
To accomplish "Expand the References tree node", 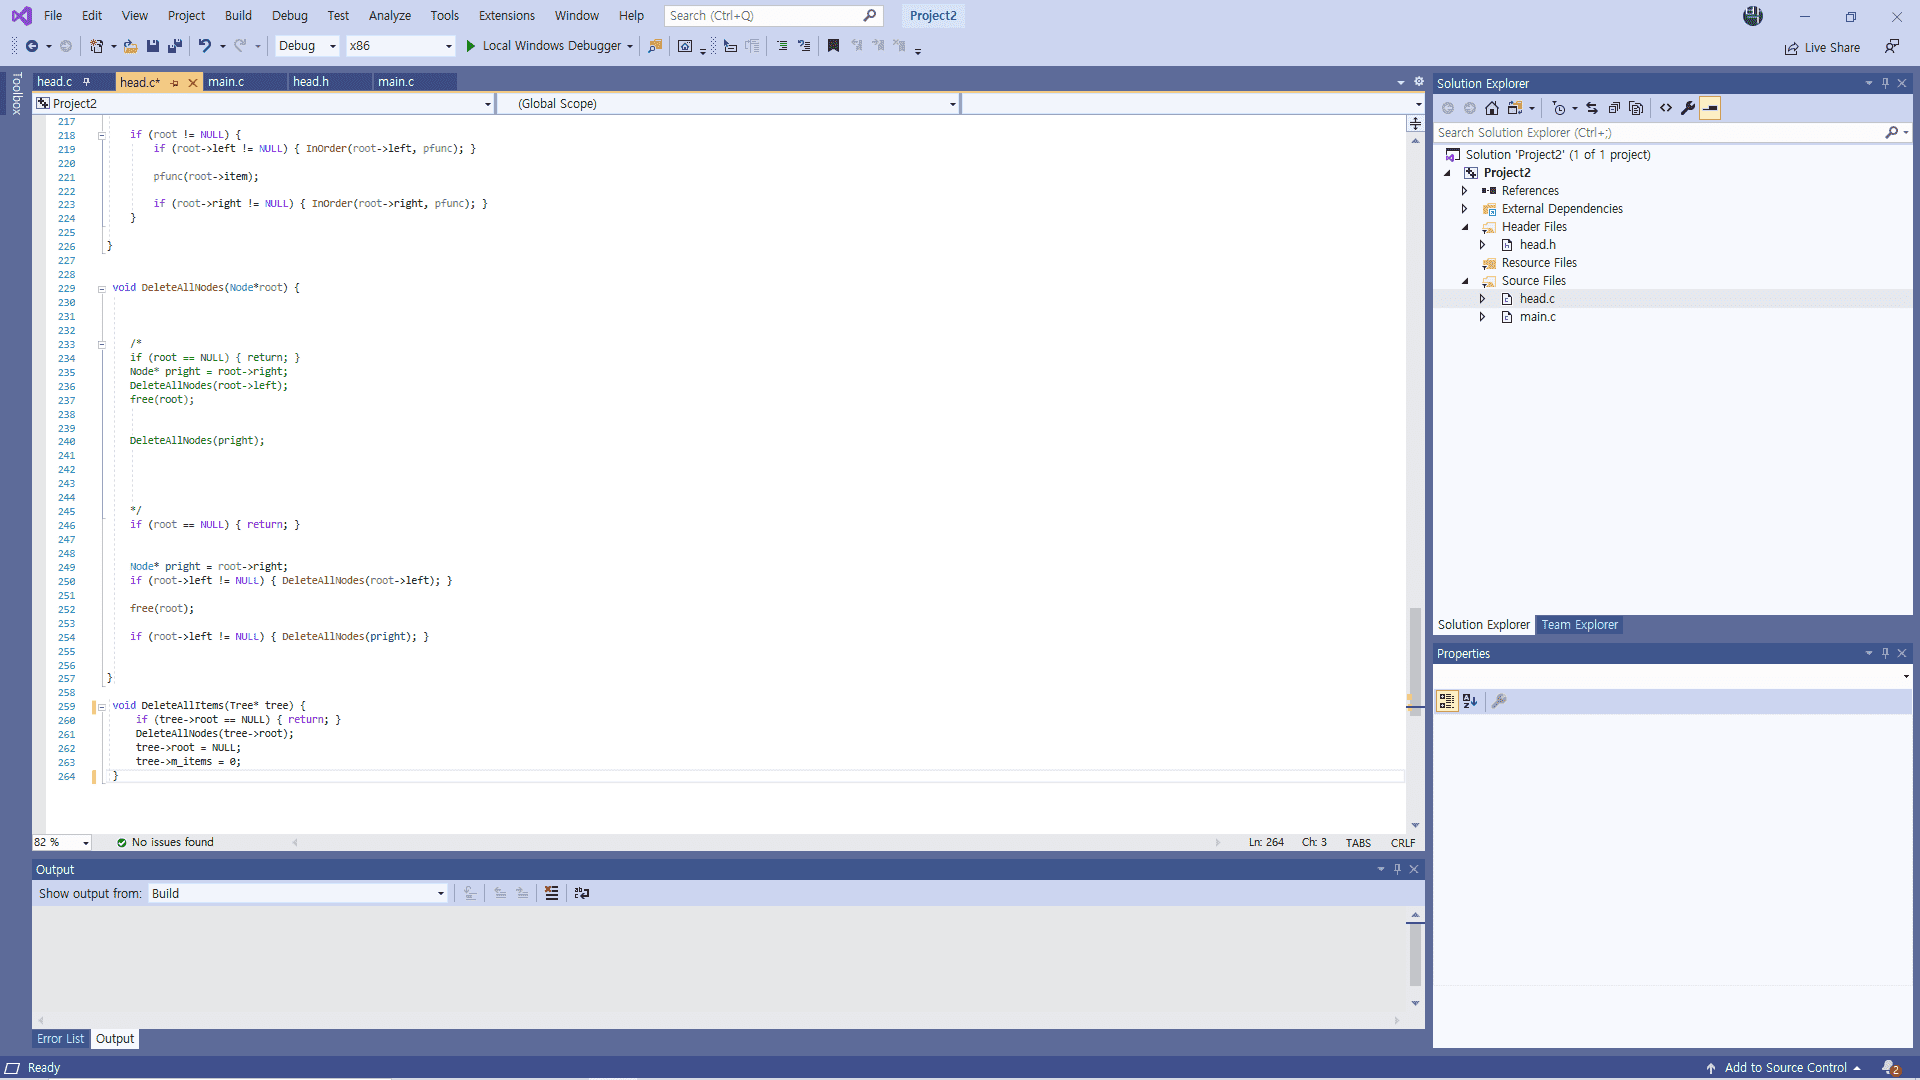I will tap(1465, 191).
